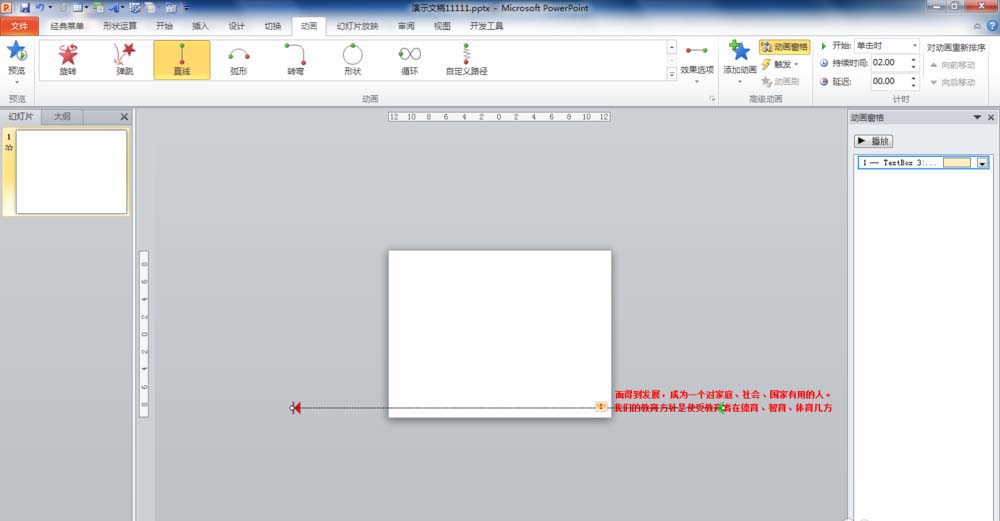Viewport: 1000px width, 521px height.
Task: Close the slides thumbnail pane
Action: point(124,117)
